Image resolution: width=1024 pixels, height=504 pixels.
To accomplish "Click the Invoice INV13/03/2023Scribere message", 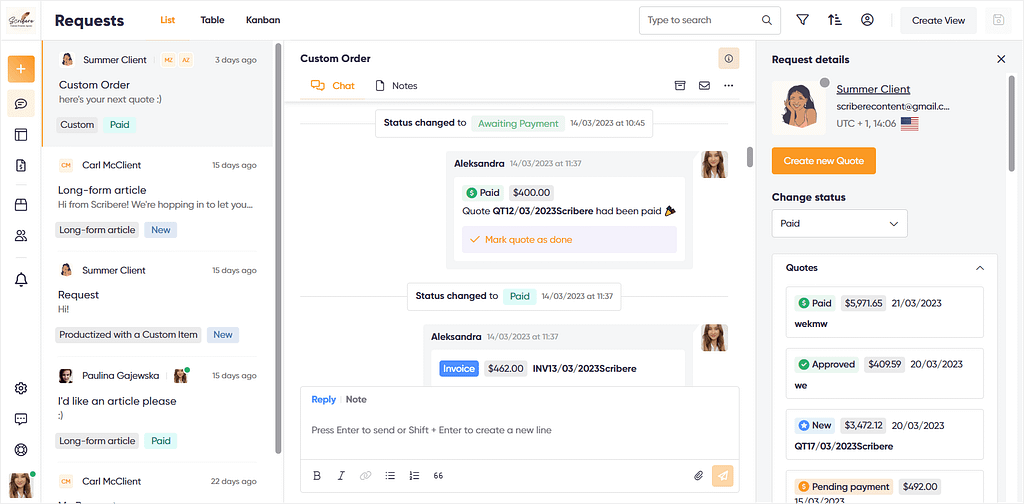I will tap(557, 368).
